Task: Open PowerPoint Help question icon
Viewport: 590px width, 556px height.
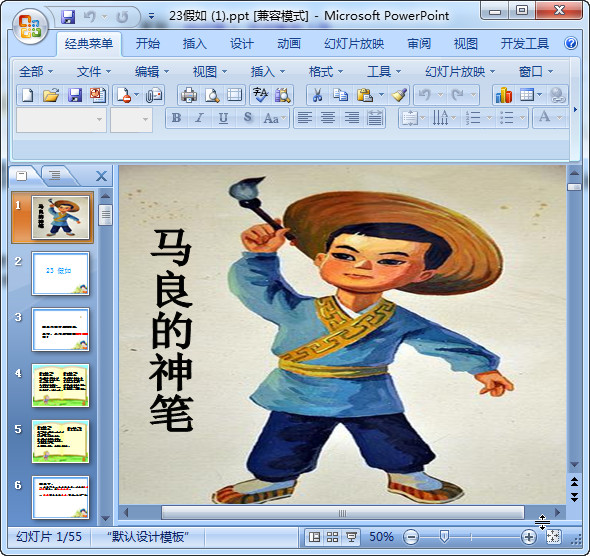Action: tap(571, 43)
